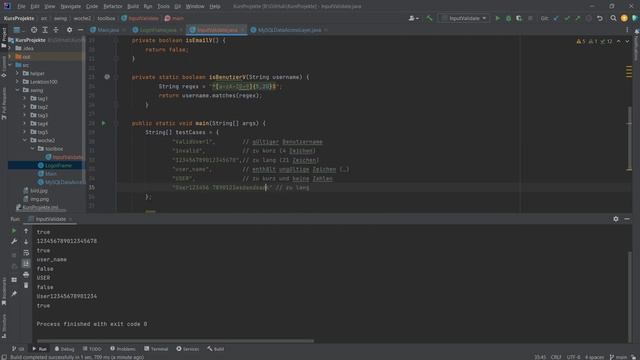Go to previous highlighted error arrow
This screenshot has height=360, width=640.
(x=619, y=42)
